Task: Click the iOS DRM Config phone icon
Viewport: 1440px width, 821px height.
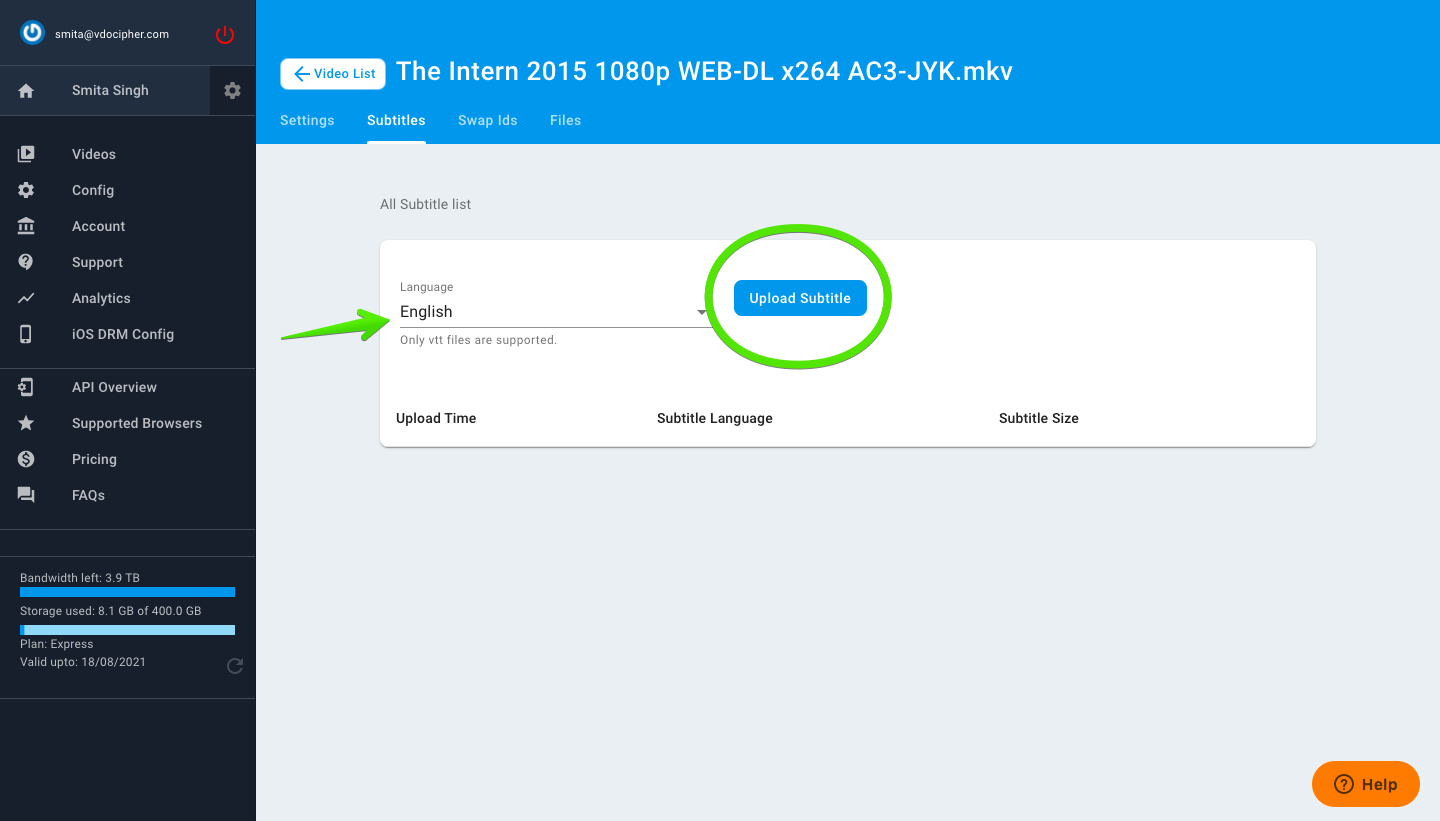Action: tap(26, 334)
